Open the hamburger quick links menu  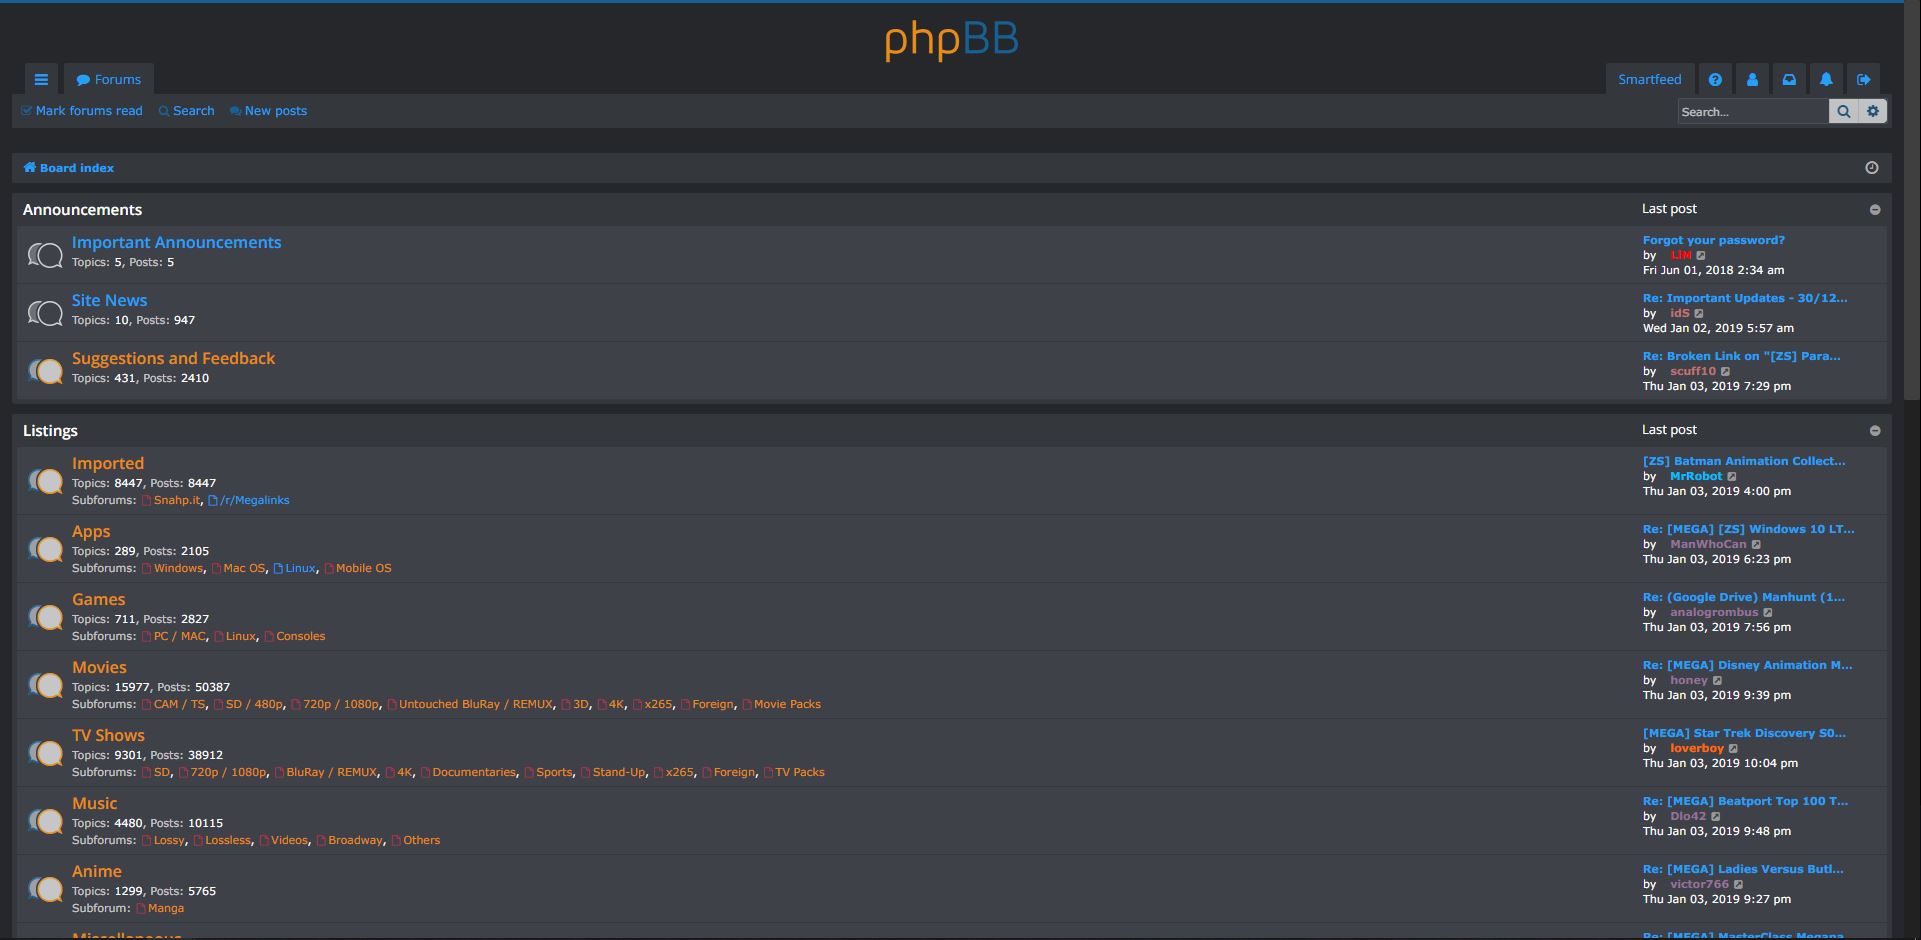pos(41,79)
